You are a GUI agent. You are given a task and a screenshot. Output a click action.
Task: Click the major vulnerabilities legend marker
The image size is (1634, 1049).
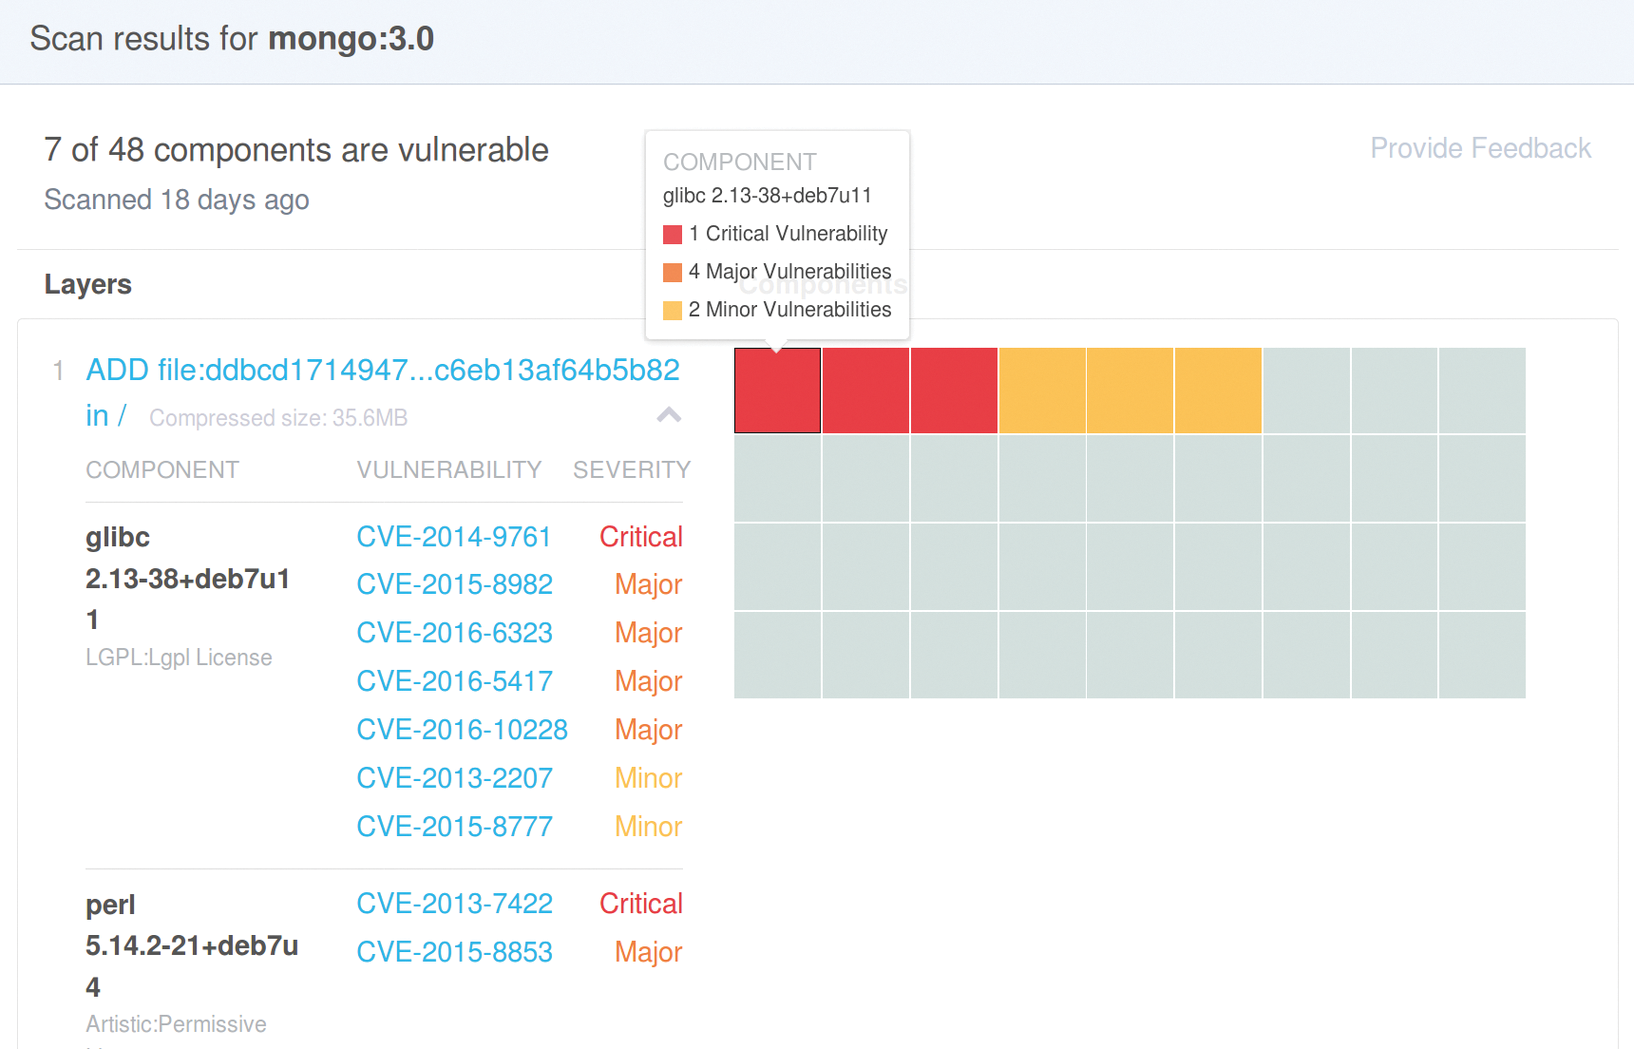click(x=670, y=271)
